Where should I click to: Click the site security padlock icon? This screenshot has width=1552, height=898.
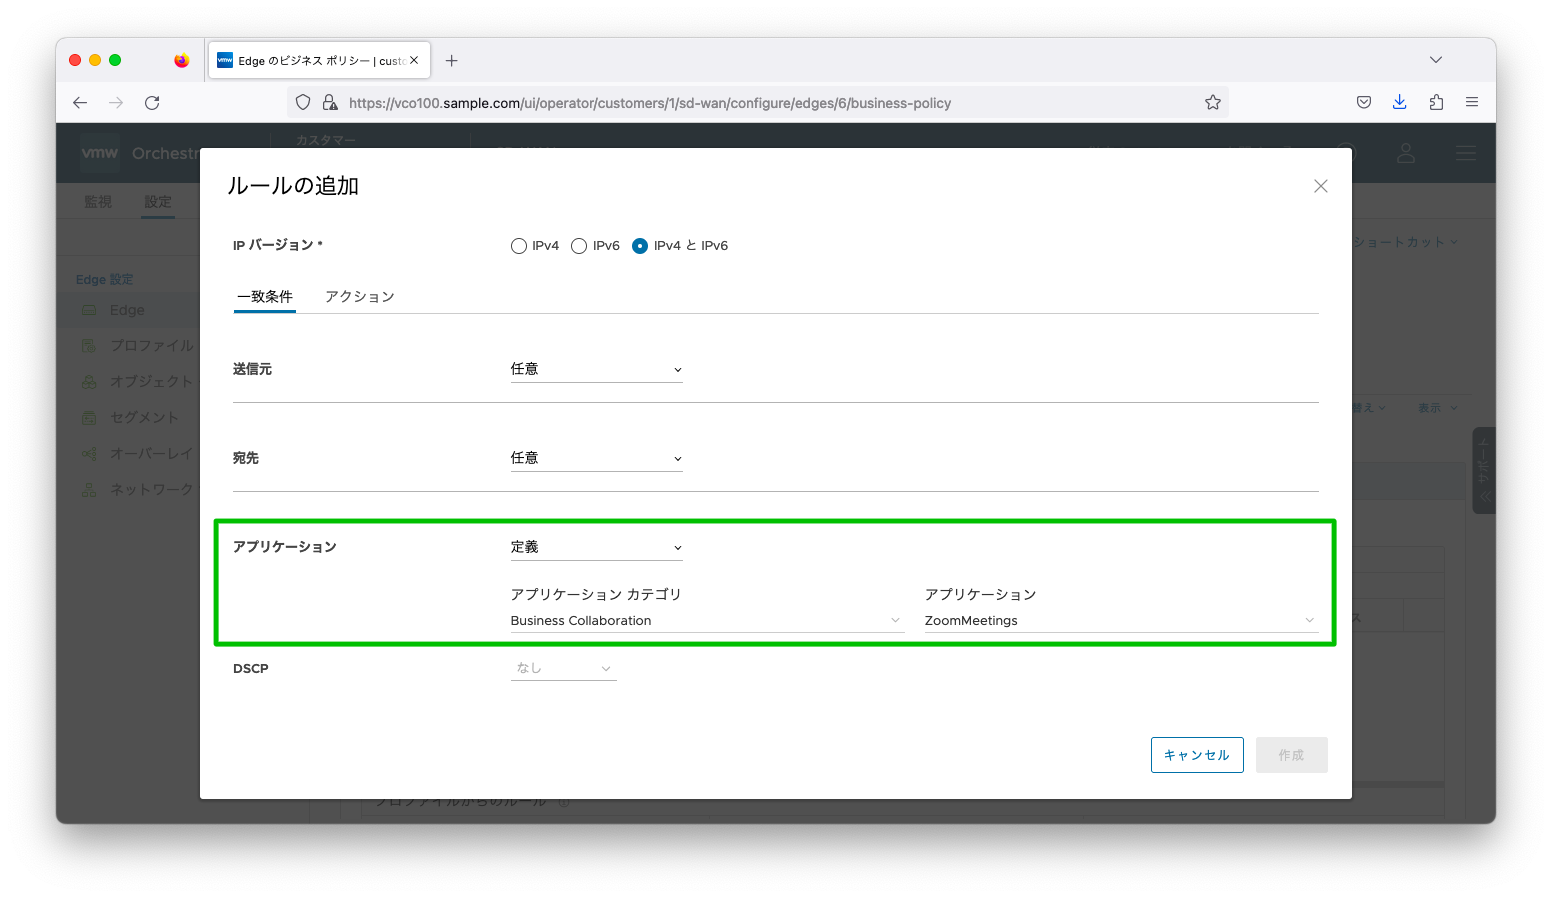point(330,103)
